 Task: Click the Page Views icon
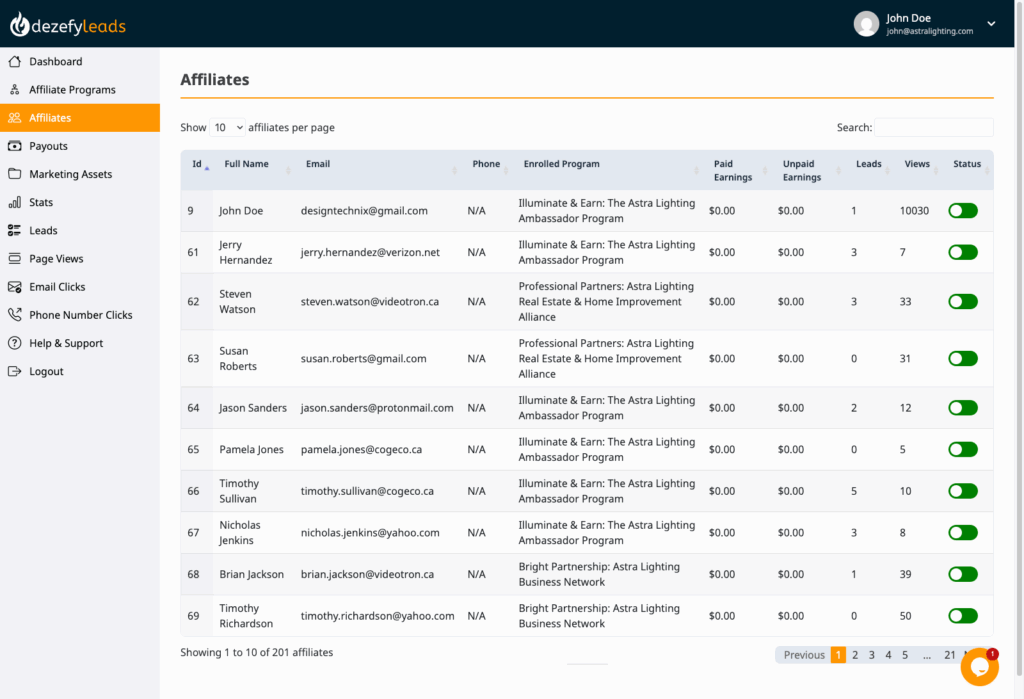(14, 259)
